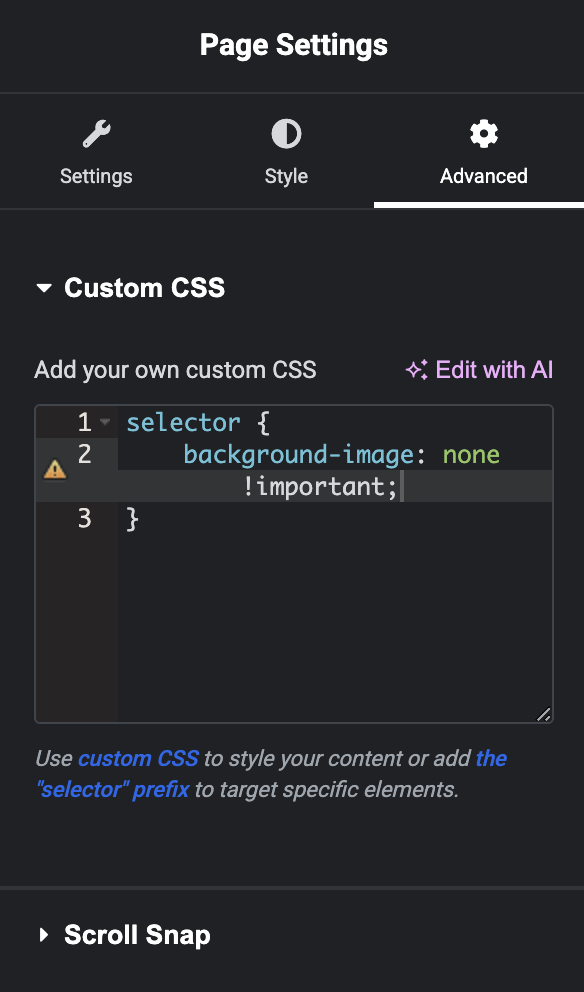The image size is (584, 992).
Task: Place cursor after !important; in editor
Action: (x=402, y=487)
